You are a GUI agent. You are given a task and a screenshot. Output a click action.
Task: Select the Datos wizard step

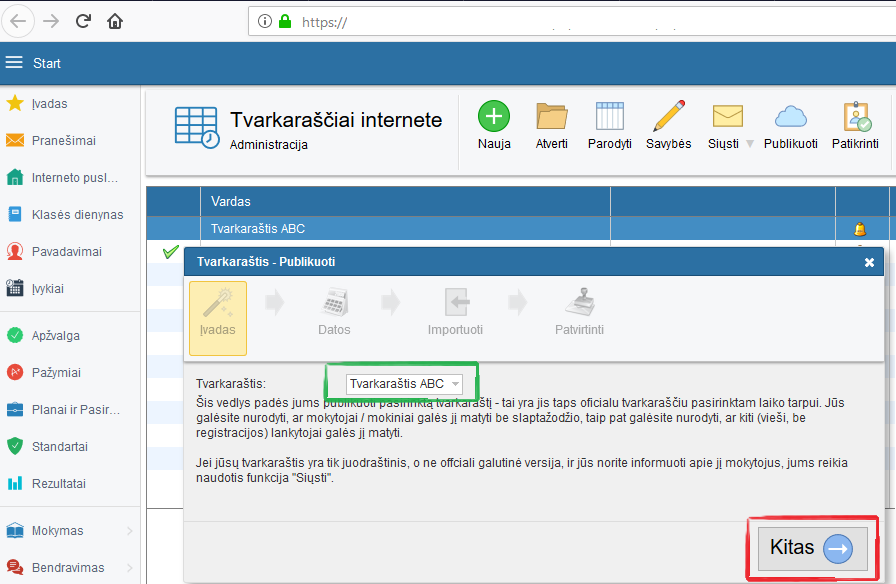(x=334, y=312)
